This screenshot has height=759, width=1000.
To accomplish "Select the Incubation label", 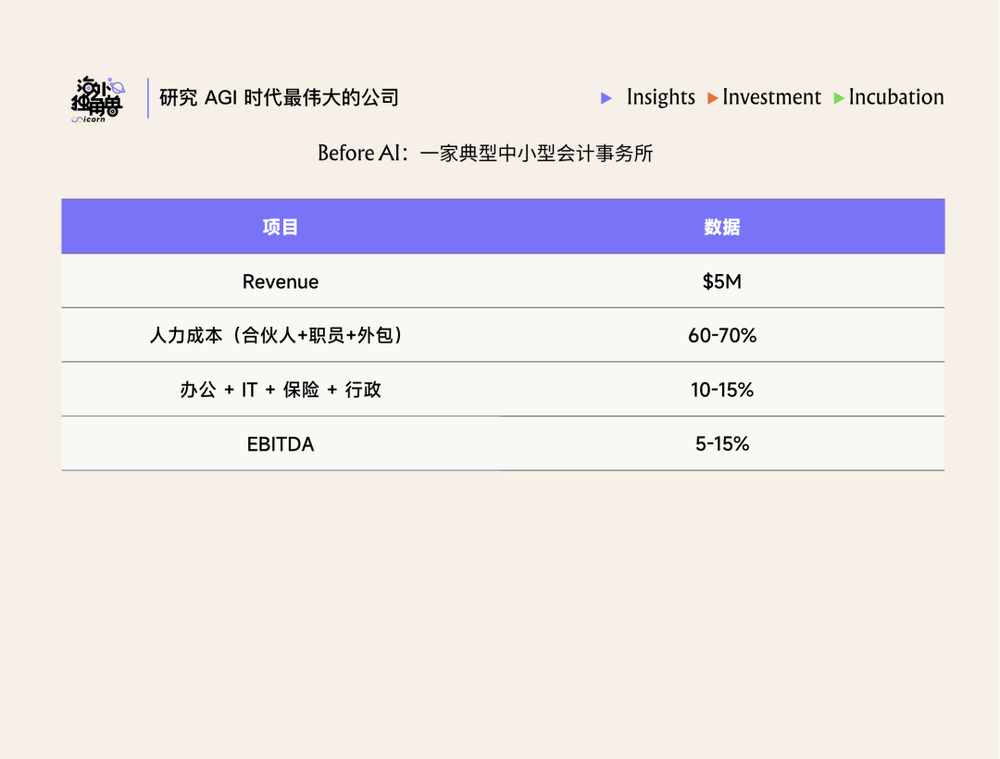I will click(x=896, y=97).
